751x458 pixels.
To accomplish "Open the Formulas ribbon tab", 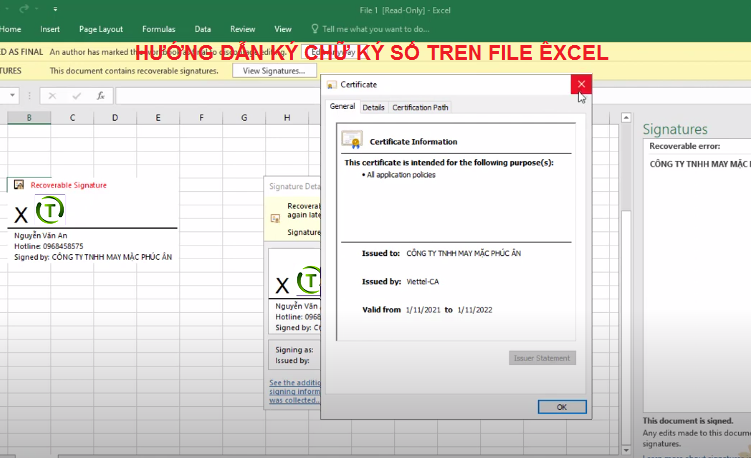I will coord(159,29).
